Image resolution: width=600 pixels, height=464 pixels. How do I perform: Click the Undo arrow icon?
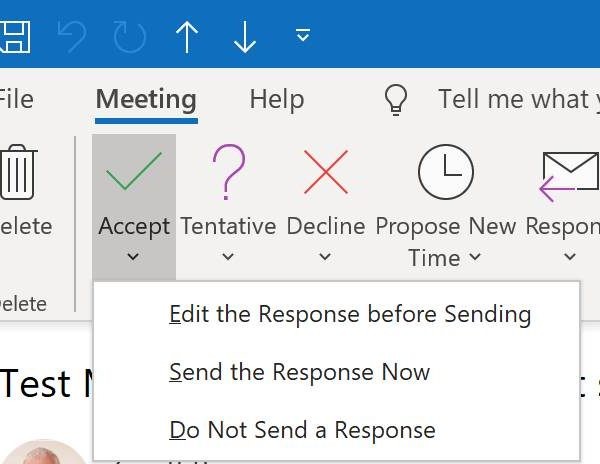tap(72, 37)
